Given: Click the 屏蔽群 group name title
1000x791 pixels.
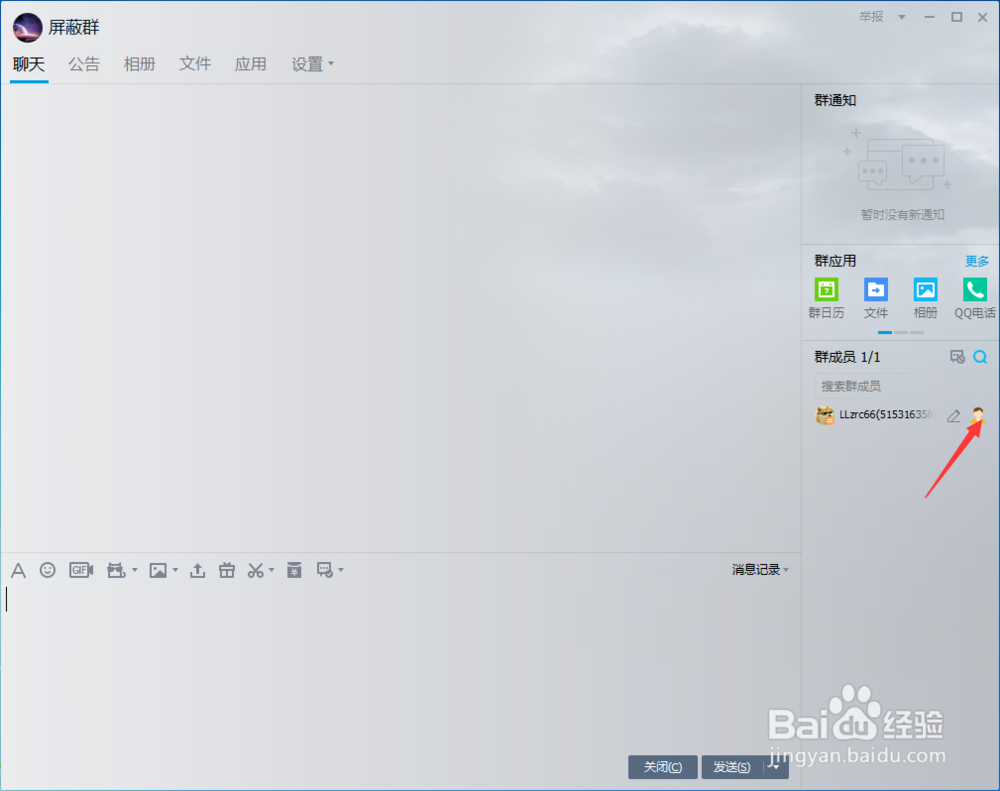Looking at the screenshot, I should pos(74,27).
